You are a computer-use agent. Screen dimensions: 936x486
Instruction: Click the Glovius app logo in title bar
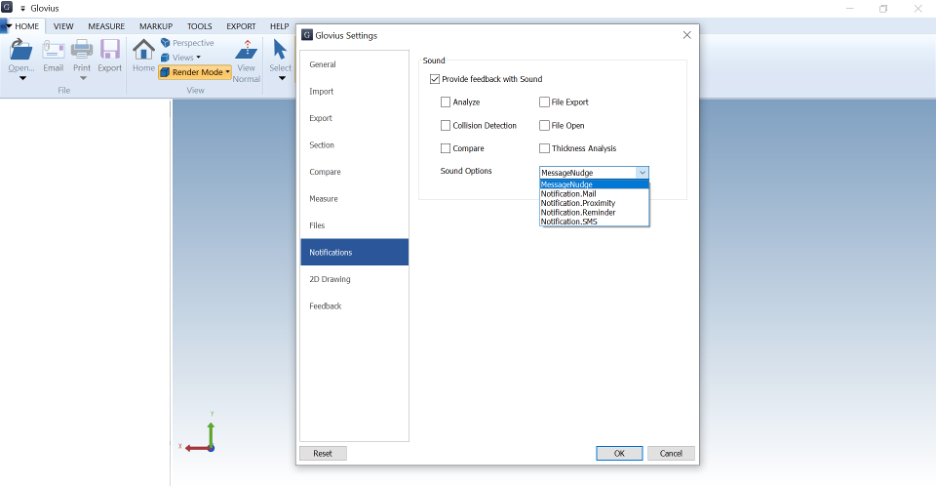pos(7,7)
